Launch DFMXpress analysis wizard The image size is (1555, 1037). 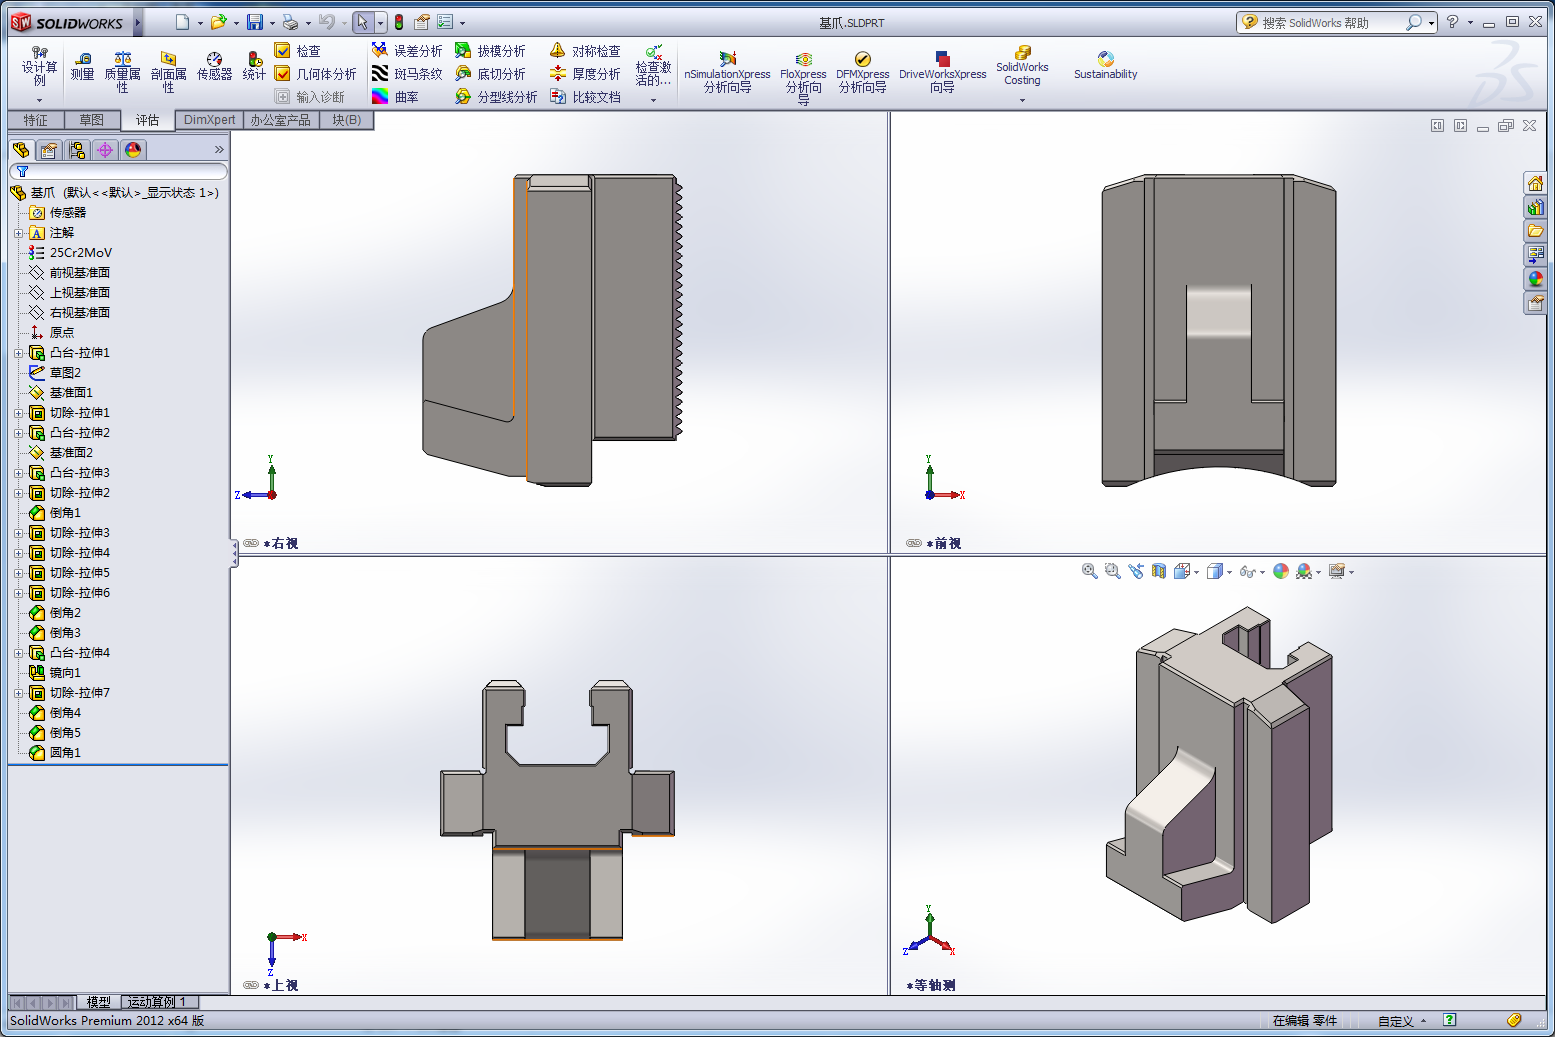[862, 72]
